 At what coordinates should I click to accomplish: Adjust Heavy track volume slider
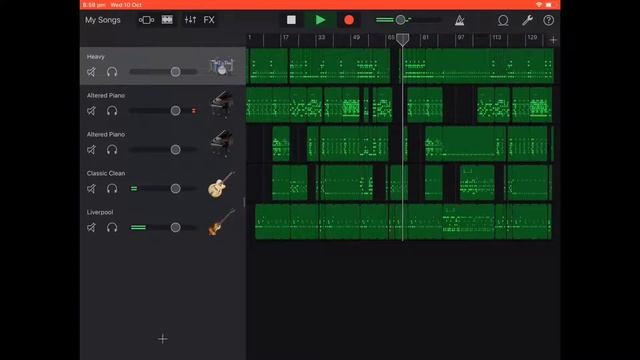(163, 72)
